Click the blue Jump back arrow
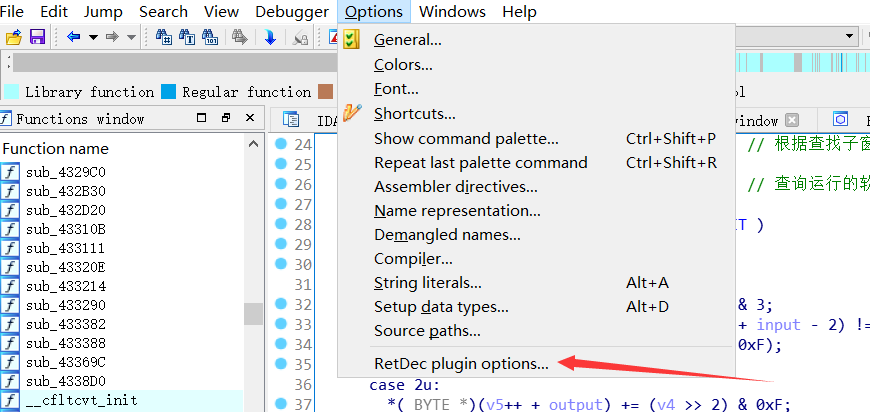Screen dimensions: 870x412 tap(74, 38)
